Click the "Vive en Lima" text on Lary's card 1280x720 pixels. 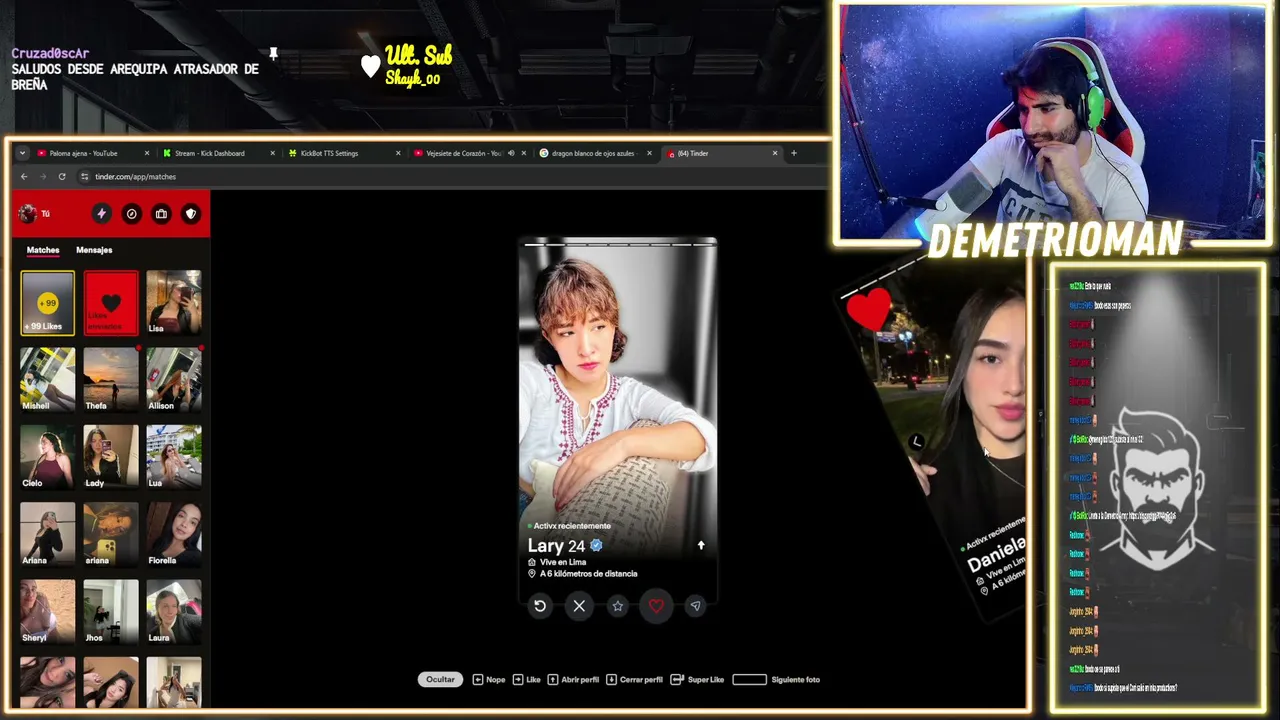[563, 562]
